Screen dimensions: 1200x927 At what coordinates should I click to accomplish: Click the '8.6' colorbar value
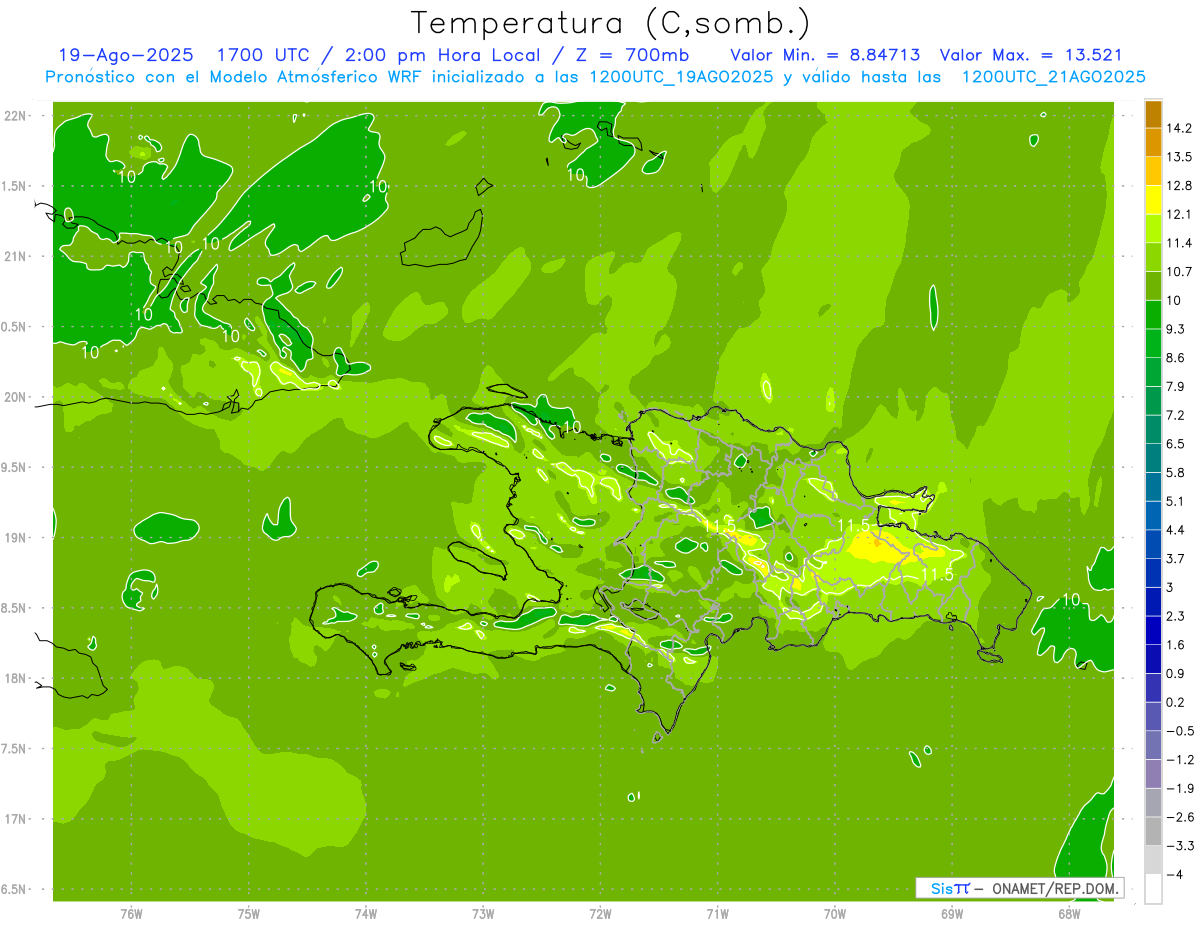pyautogui.click(x=1176, y=358)
